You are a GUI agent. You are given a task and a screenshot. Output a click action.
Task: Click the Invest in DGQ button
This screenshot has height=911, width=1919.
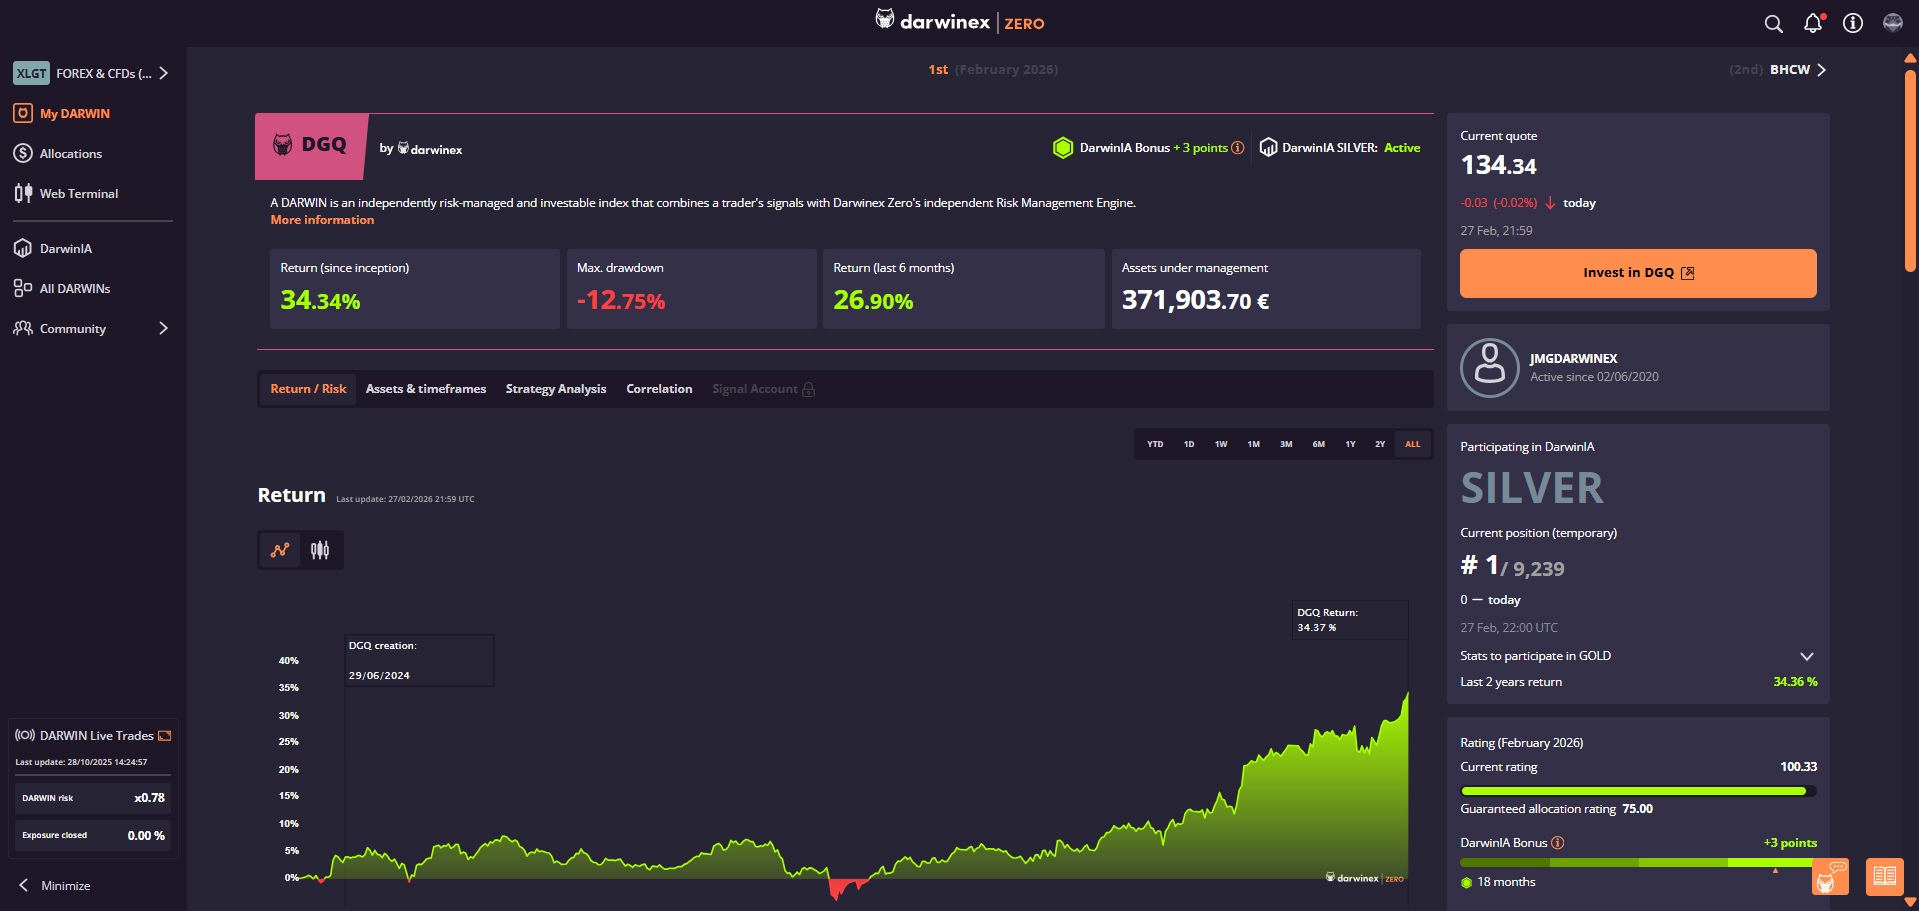(1637, 272)
